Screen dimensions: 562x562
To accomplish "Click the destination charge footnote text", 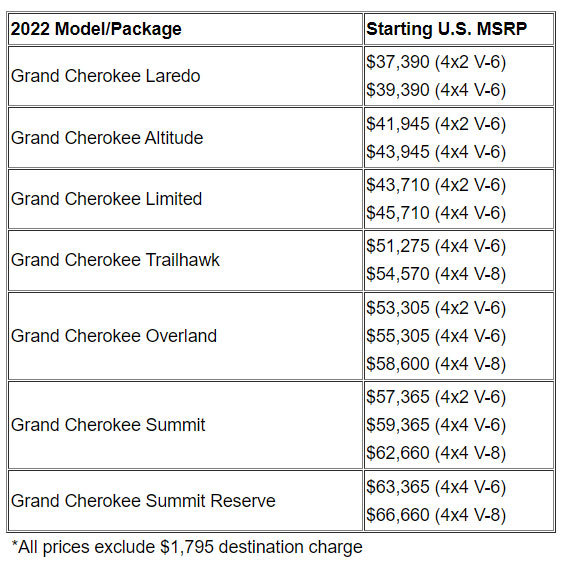I will (x=187, y=547).
